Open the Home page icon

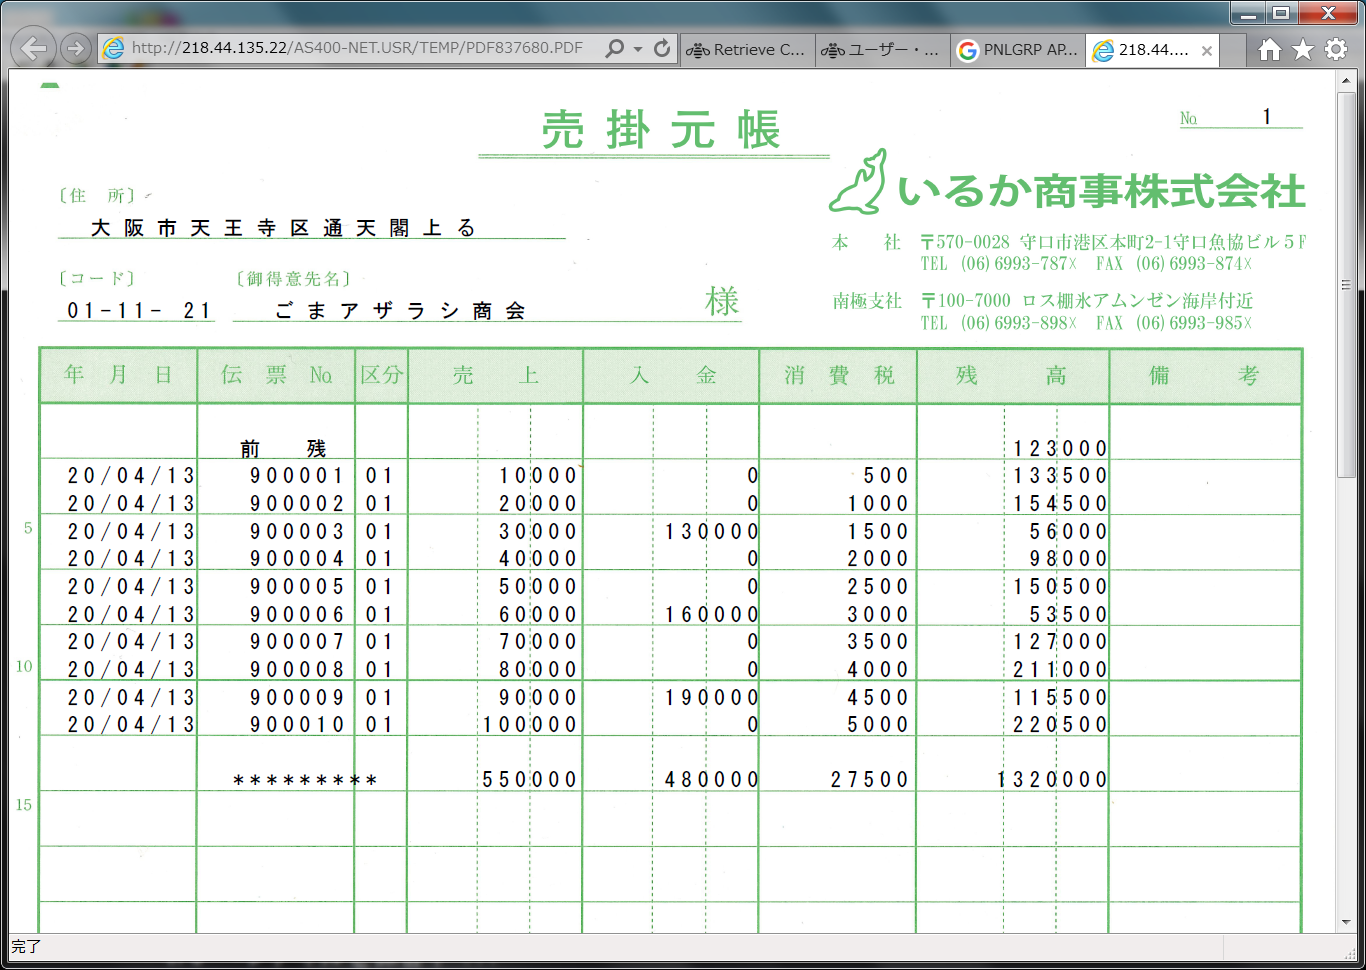point(1269,49)
